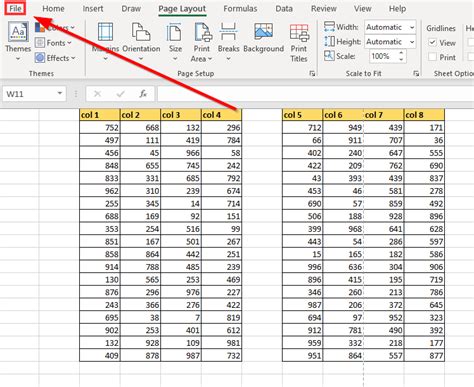This screenshot has width=474, height=387.
Task: Launch the Page Setup dialog launcher
Action: [312, 74]
